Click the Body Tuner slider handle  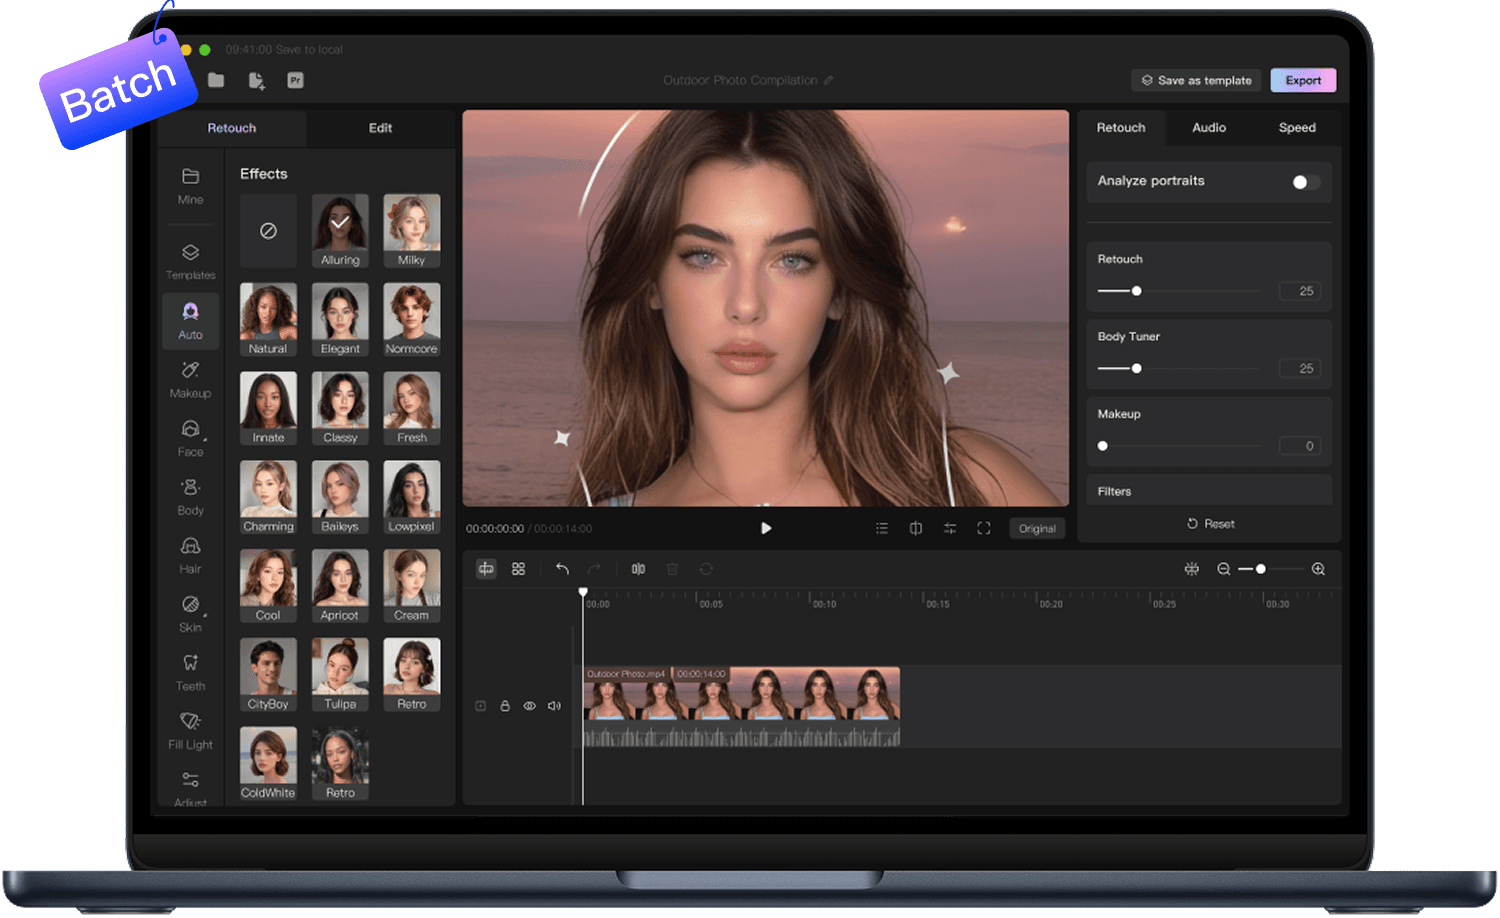coord(1136,369)
